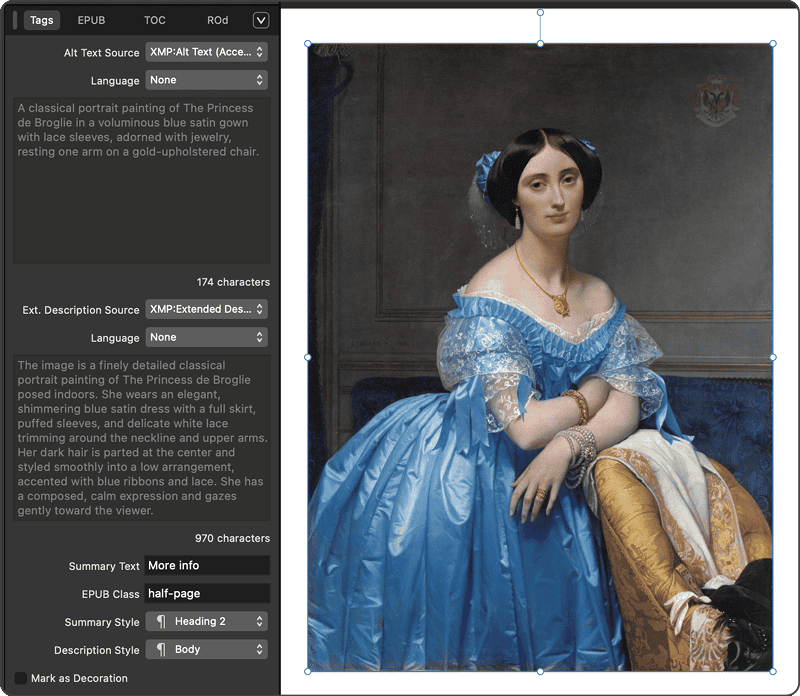
Task: Open the extended description Language dropdown
Action: (207, 337)
